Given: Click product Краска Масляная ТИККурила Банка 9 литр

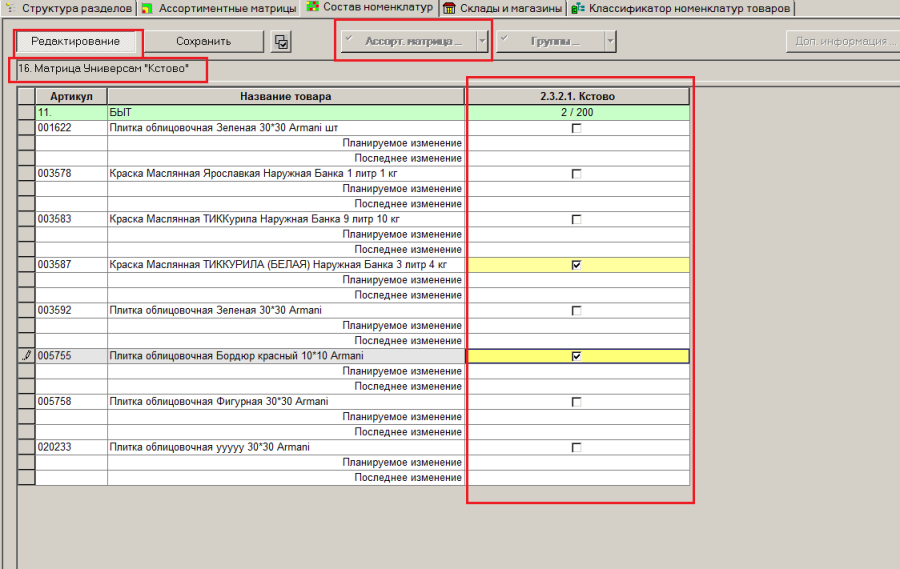Looking at the screenshot, I should (286, 219).
